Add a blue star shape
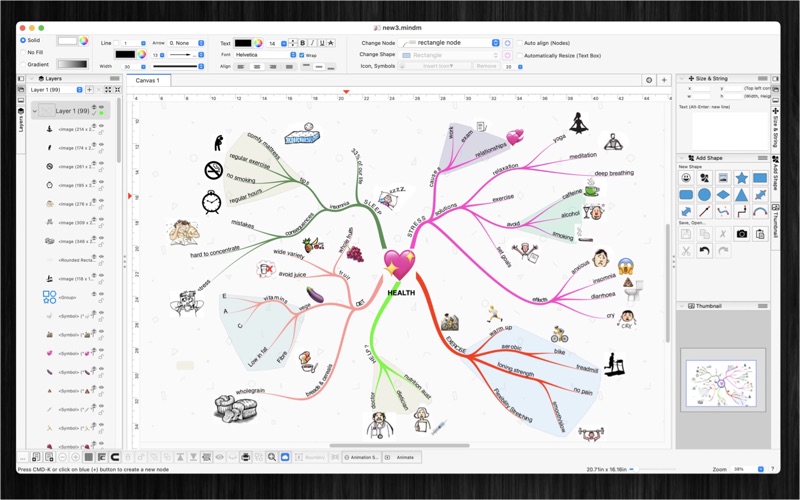This screenshot has height=500, width=800. click(x=741, y=178)
